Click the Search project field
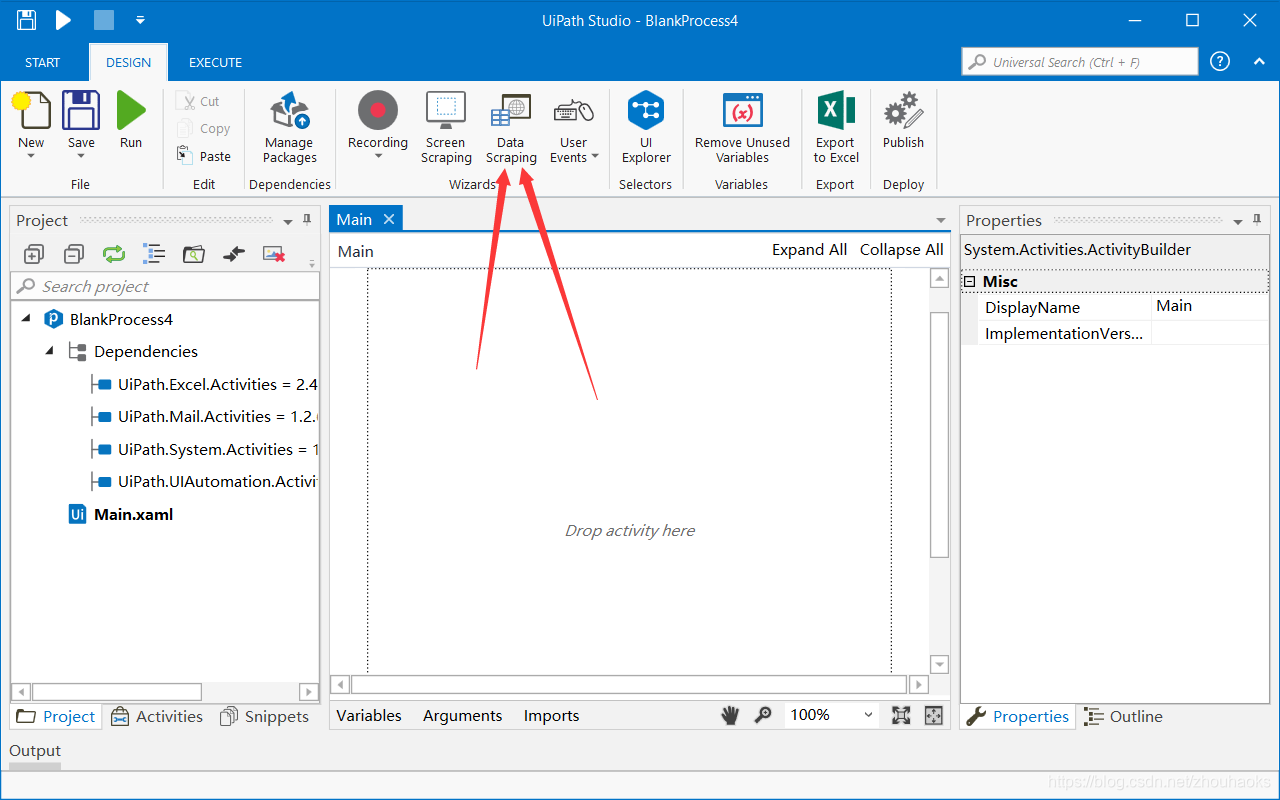The image size is (1280, 800). tap(165, 286)
